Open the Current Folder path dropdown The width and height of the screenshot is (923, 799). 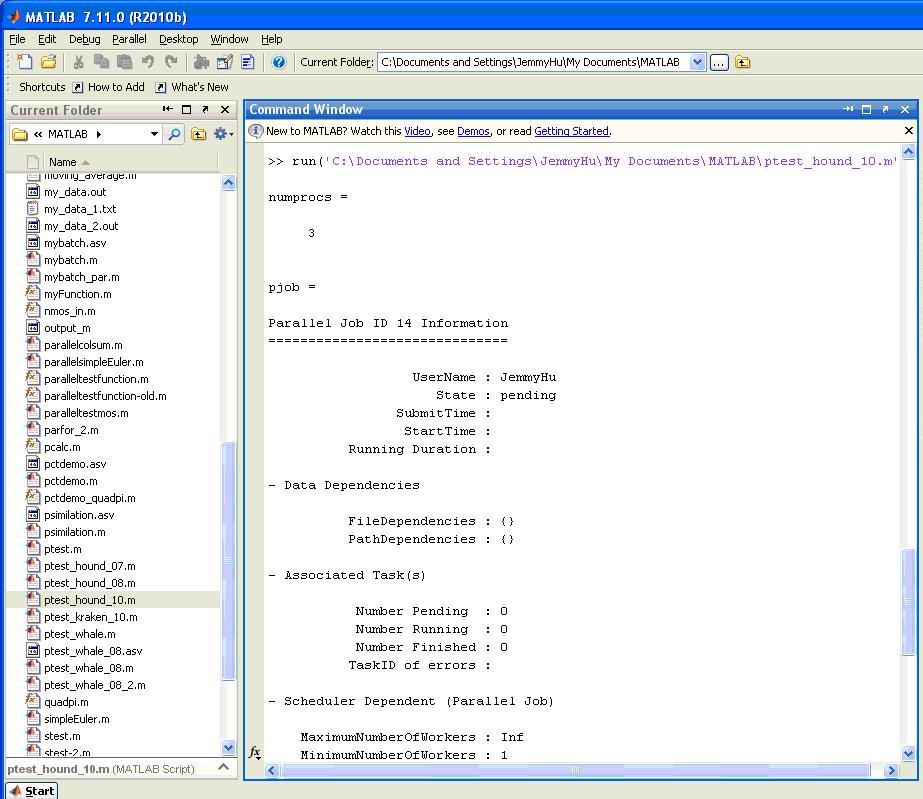(x=697, y=62)
